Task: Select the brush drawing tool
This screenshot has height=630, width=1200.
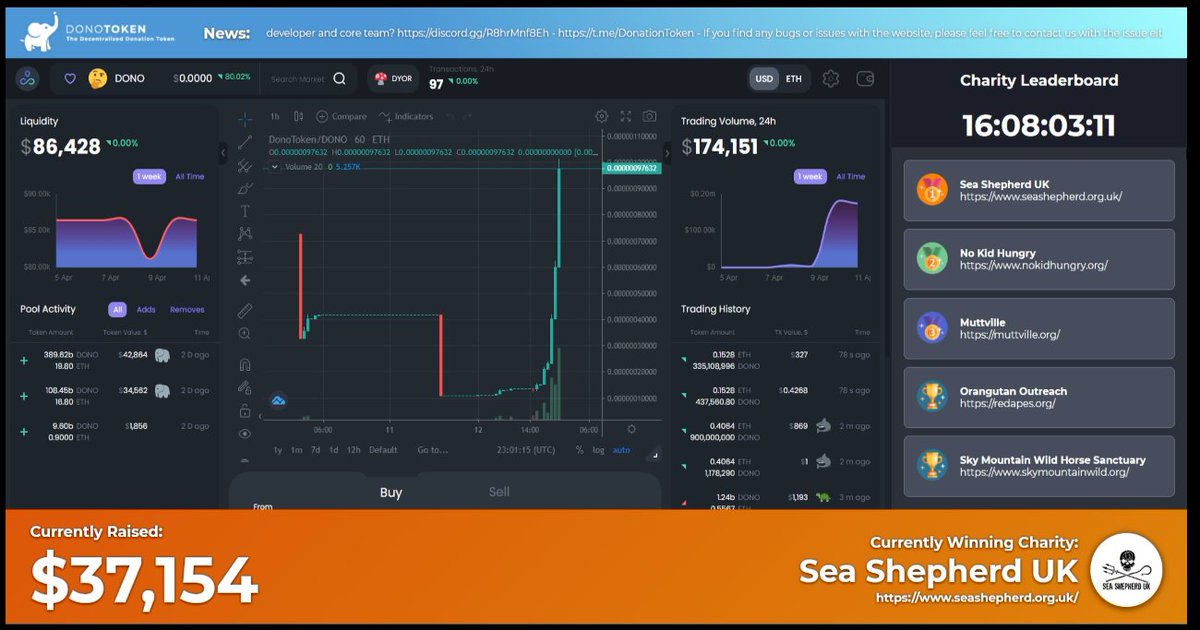Action: pos(245,188)
